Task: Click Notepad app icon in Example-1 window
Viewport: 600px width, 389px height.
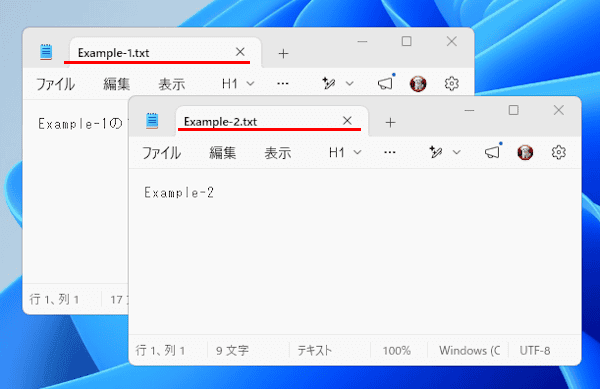Action: (x=46, y=52)
